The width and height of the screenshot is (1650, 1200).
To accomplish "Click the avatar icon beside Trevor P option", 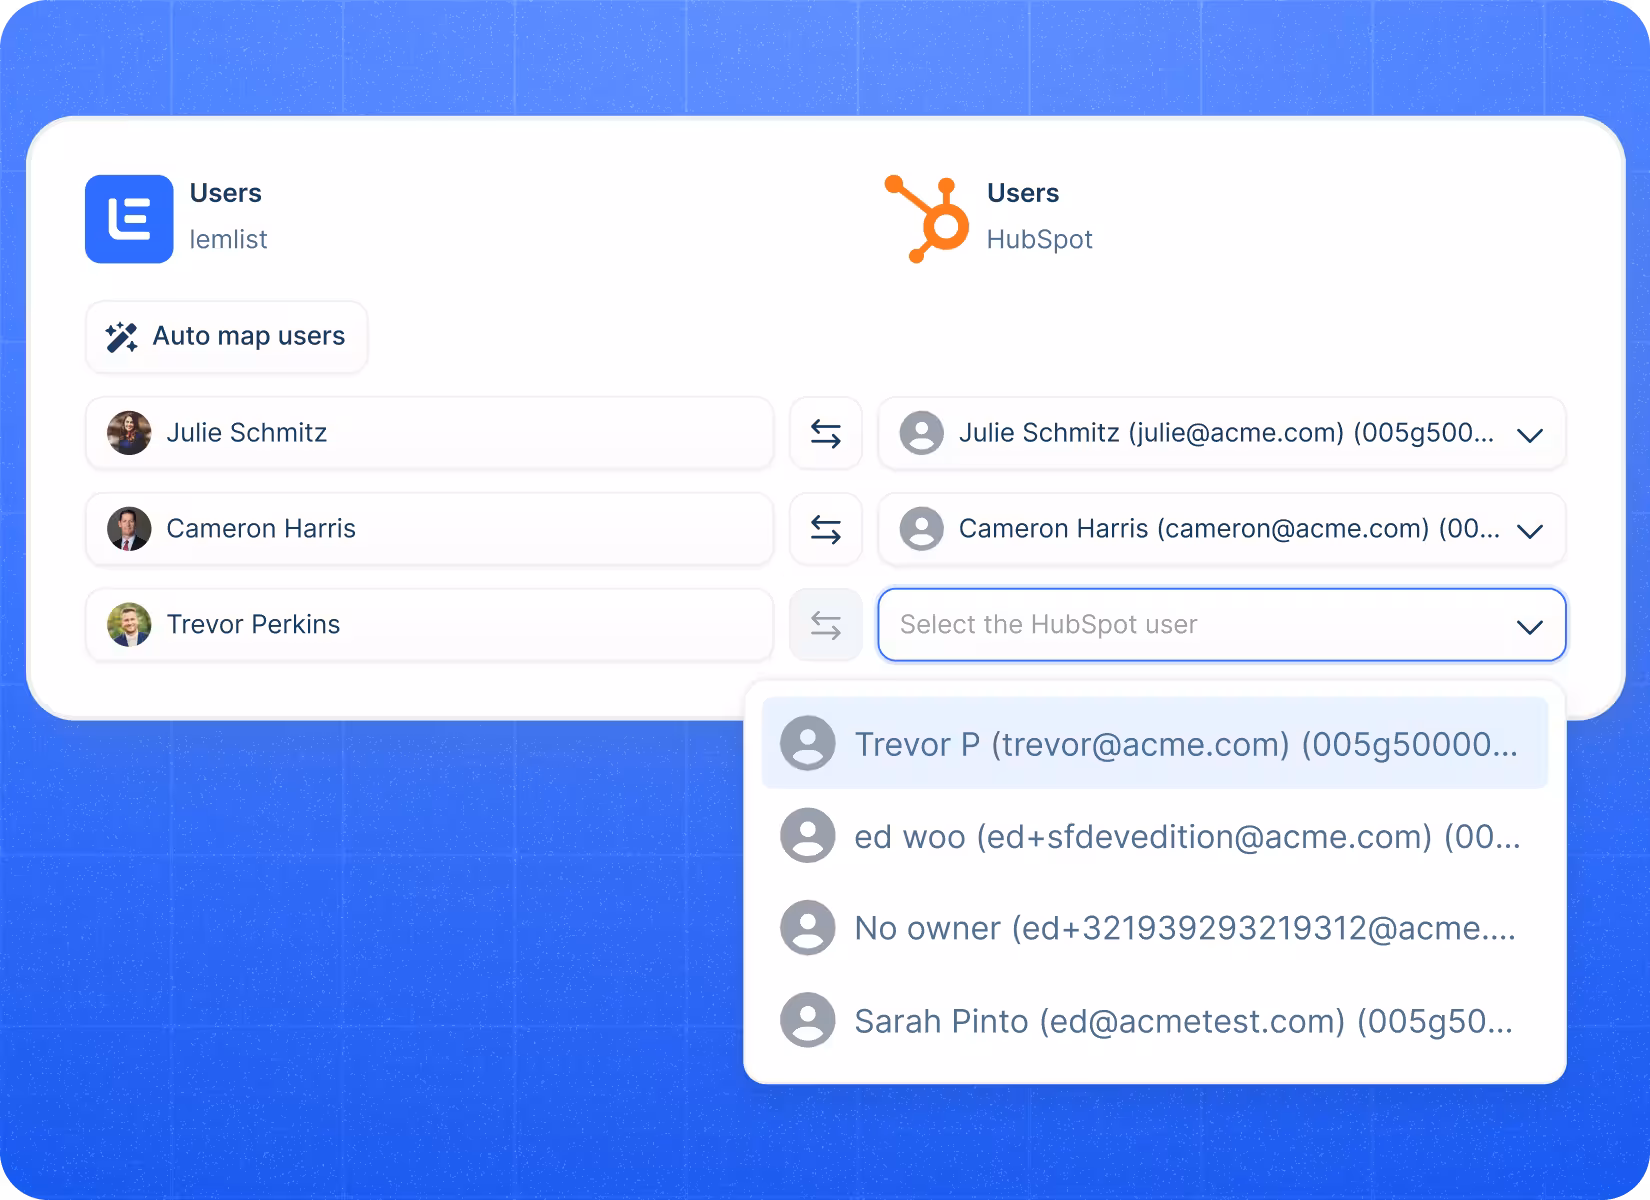I will (x=808, y=743).
